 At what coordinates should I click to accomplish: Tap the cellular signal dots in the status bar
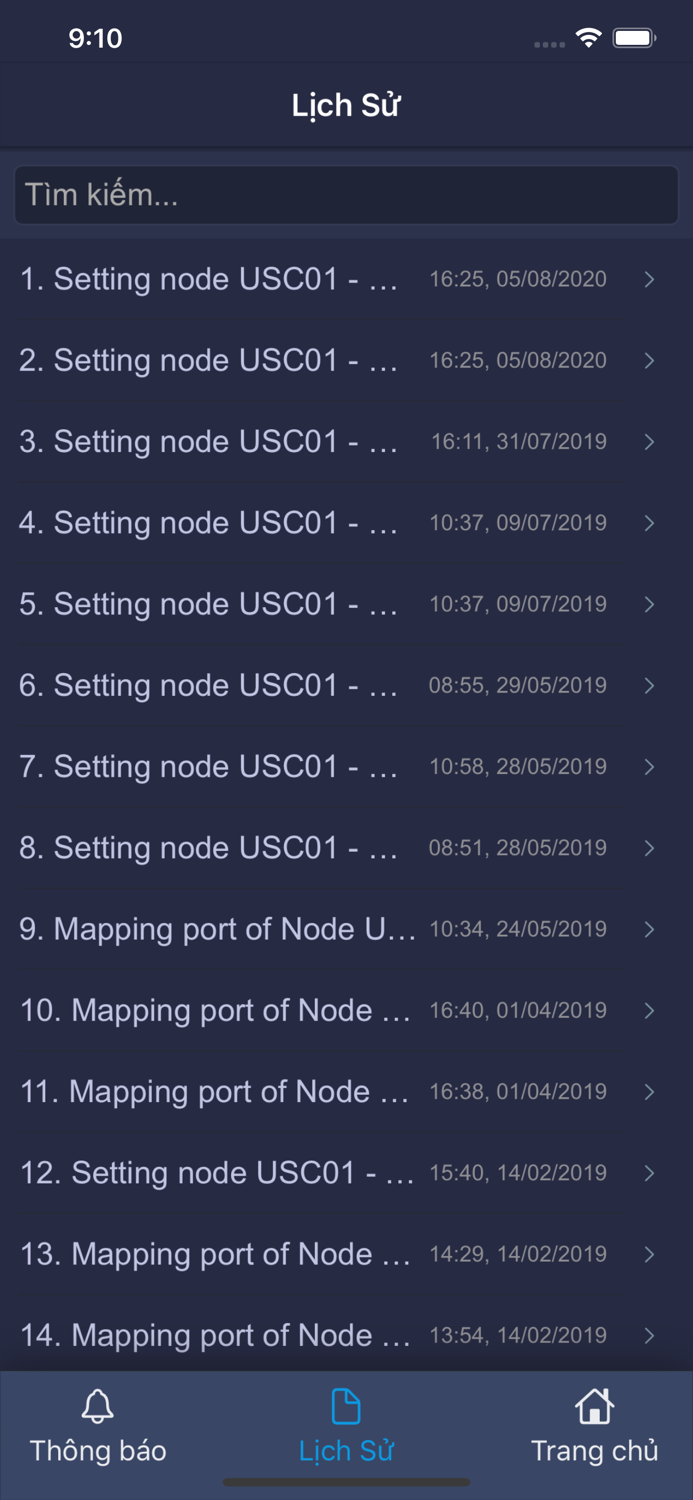tap(549, 44)
